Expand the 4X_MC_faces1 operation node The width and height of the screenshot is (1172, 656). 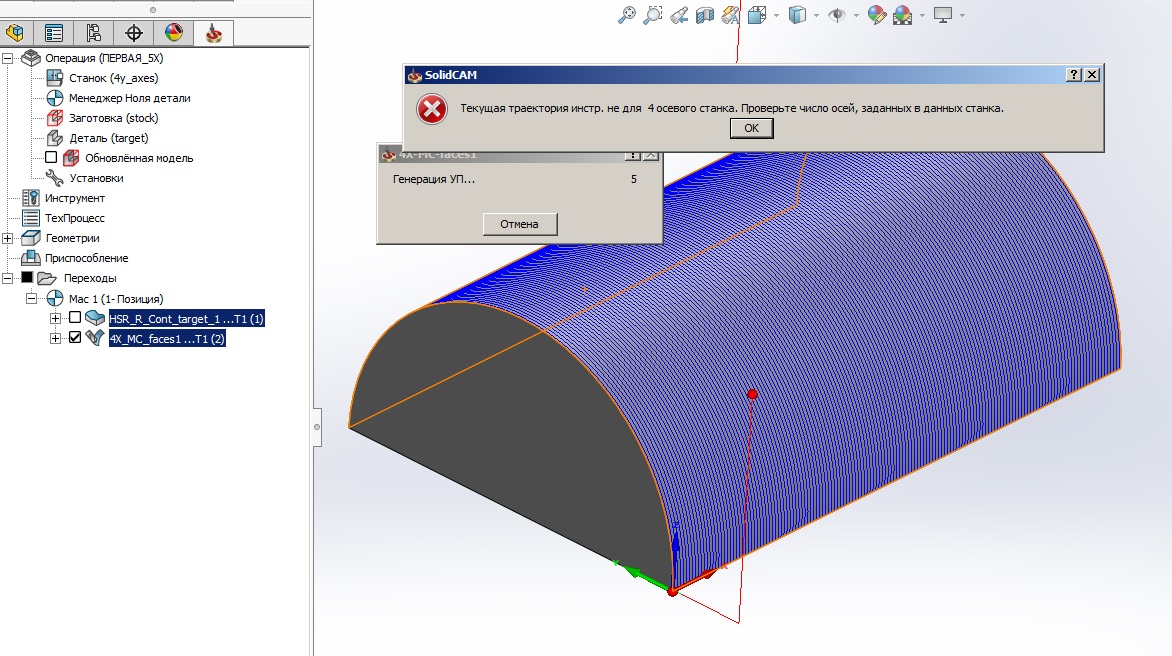pyautogui.click(x=55, y=338)
